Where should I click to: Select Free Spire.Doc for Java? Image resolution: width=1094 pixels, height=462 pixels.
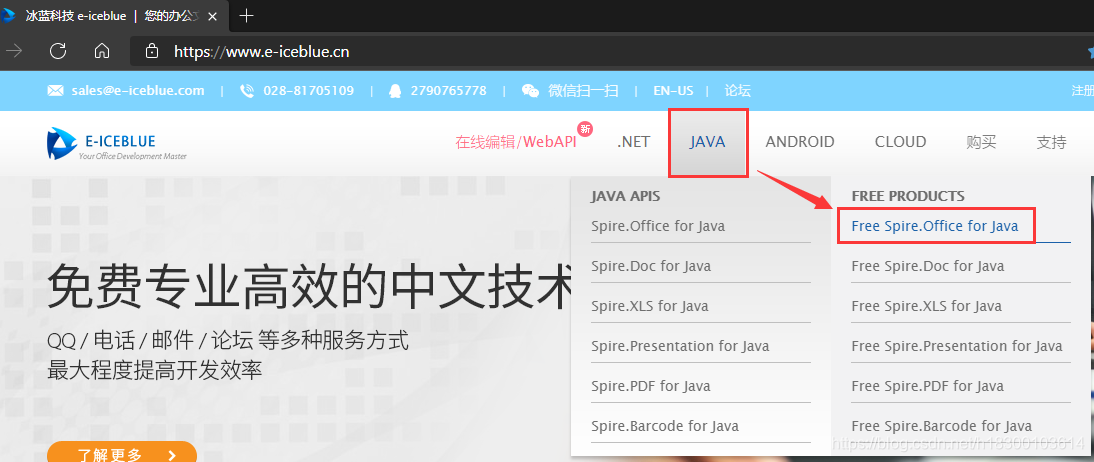928,266
